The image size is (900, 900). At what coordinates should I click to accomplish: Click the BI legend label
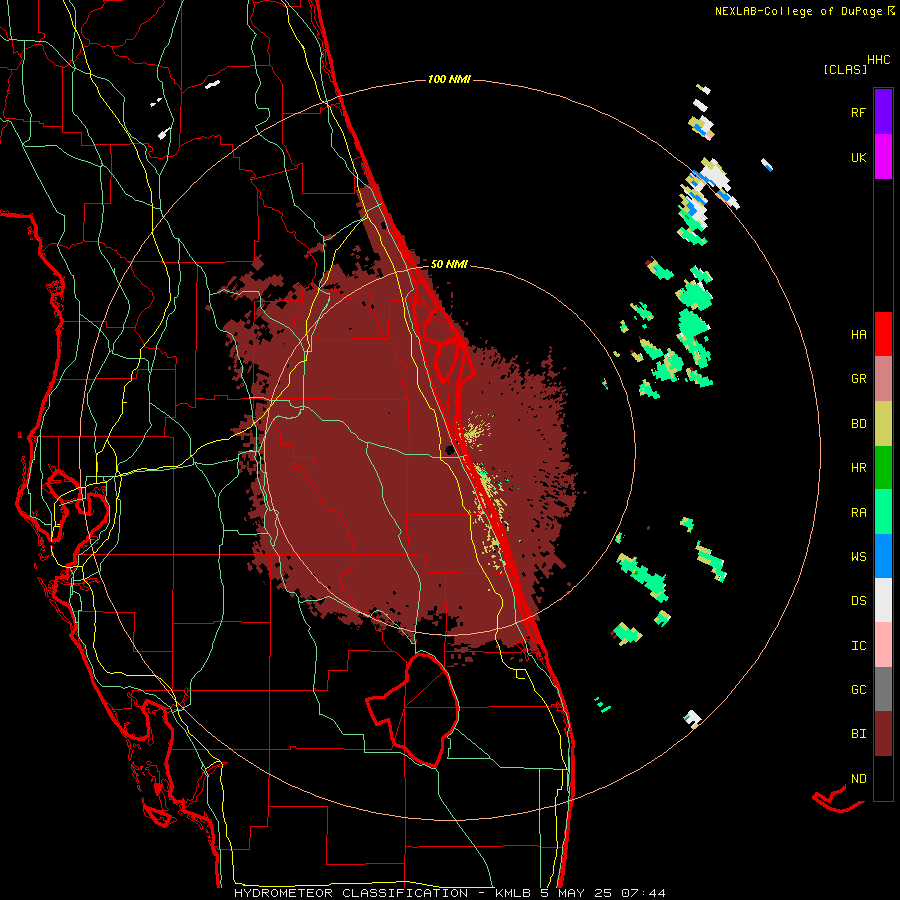click(x=858, y=734)
